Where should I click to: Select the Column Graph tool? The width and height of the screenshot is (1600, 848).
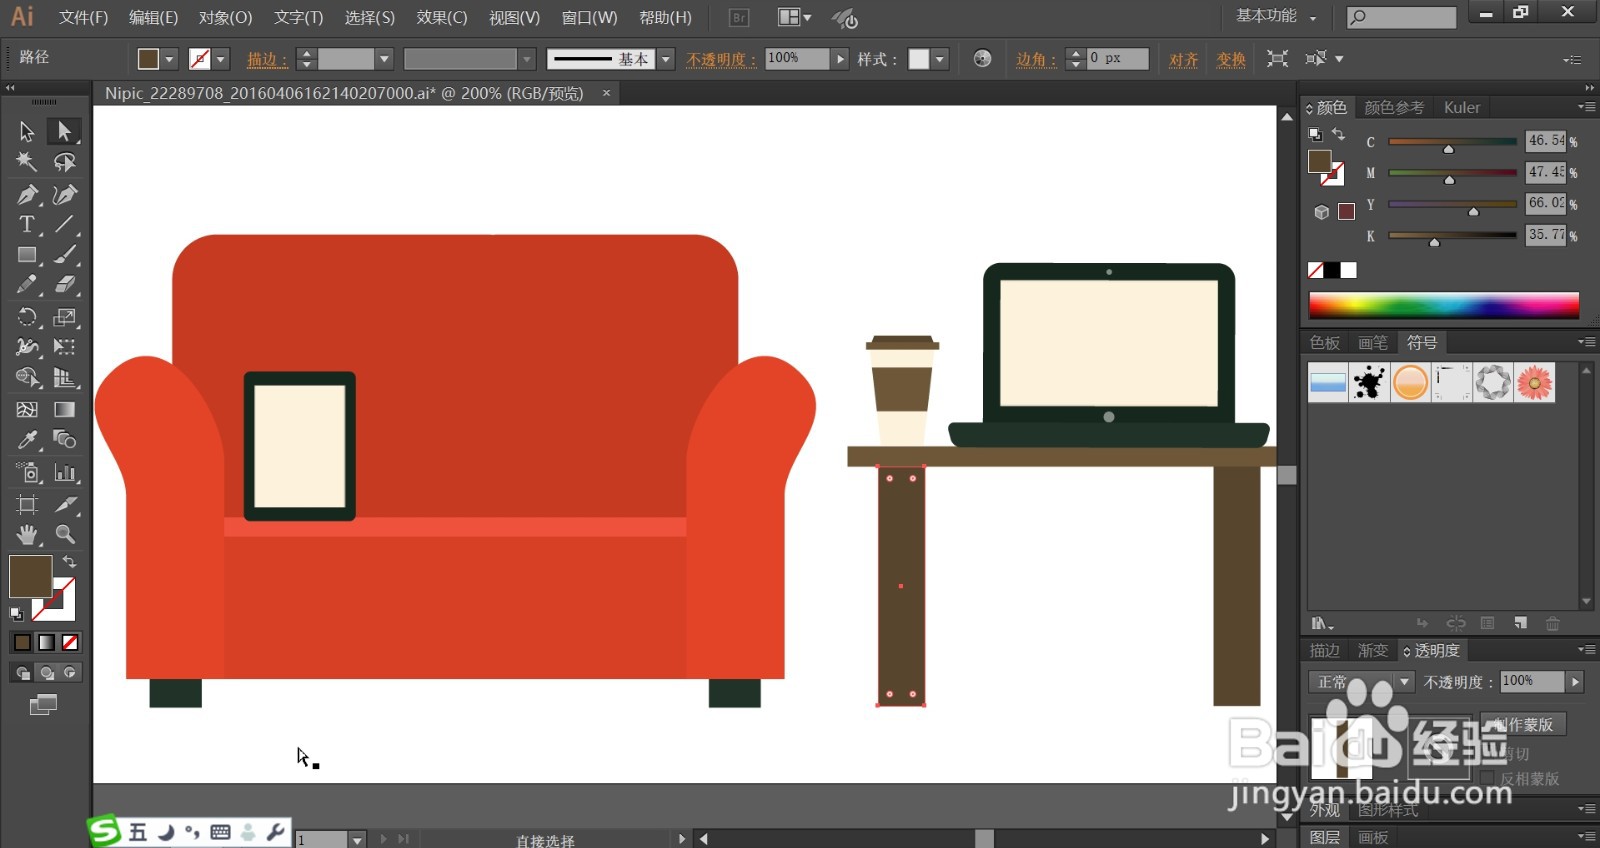[x=64, y=472]
